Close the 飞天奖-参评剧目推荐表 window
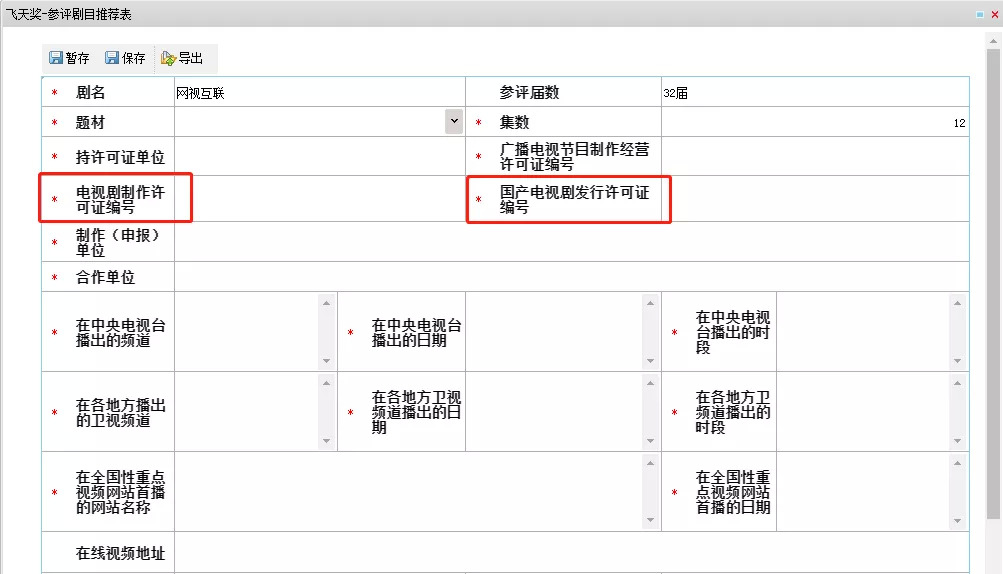 pyautogui.click(x=995, y=14)
